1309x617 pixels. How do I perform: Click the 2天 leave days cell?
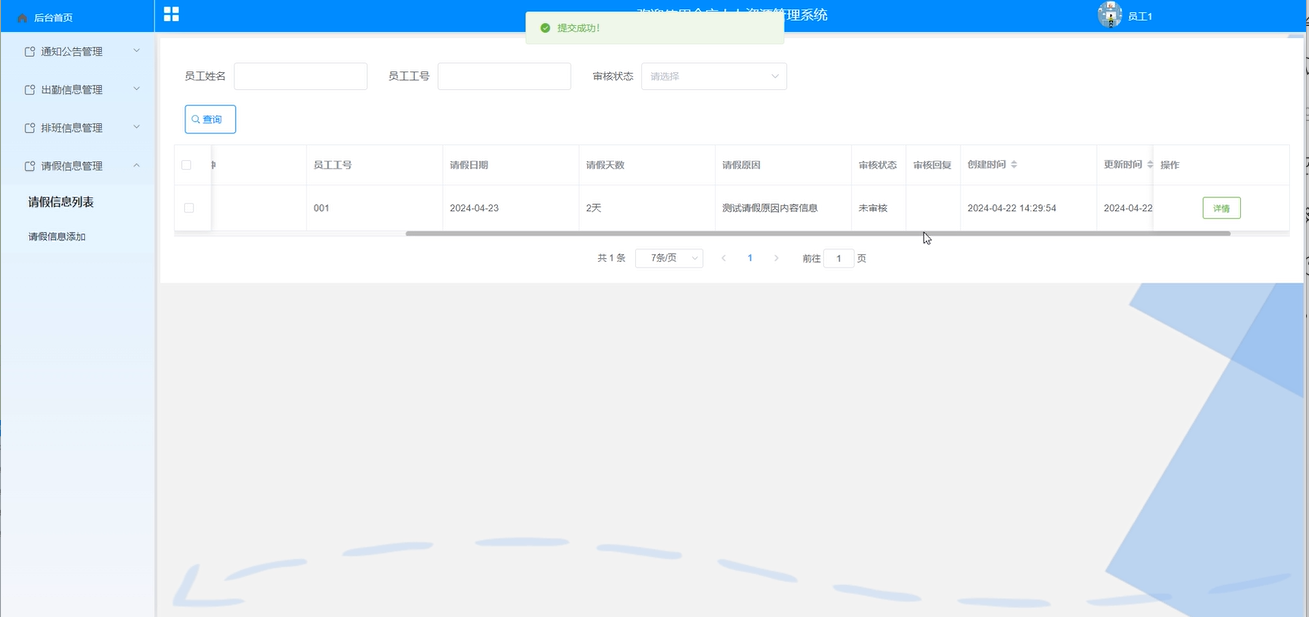(594, 208)
